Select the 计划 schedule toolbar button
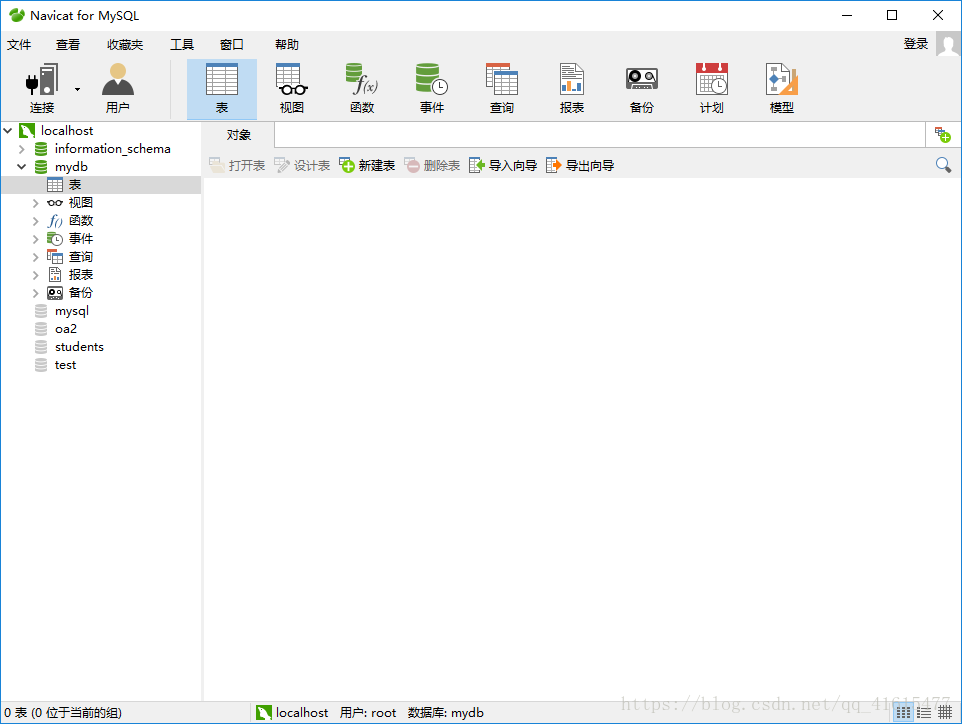The width and height of the screenshot is (962, 724). pos(712,89)
